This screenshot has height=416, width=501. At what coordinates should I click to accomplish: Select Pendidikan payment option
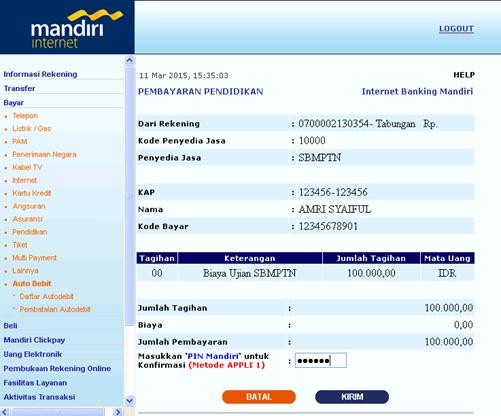click(x=30, y=232)
